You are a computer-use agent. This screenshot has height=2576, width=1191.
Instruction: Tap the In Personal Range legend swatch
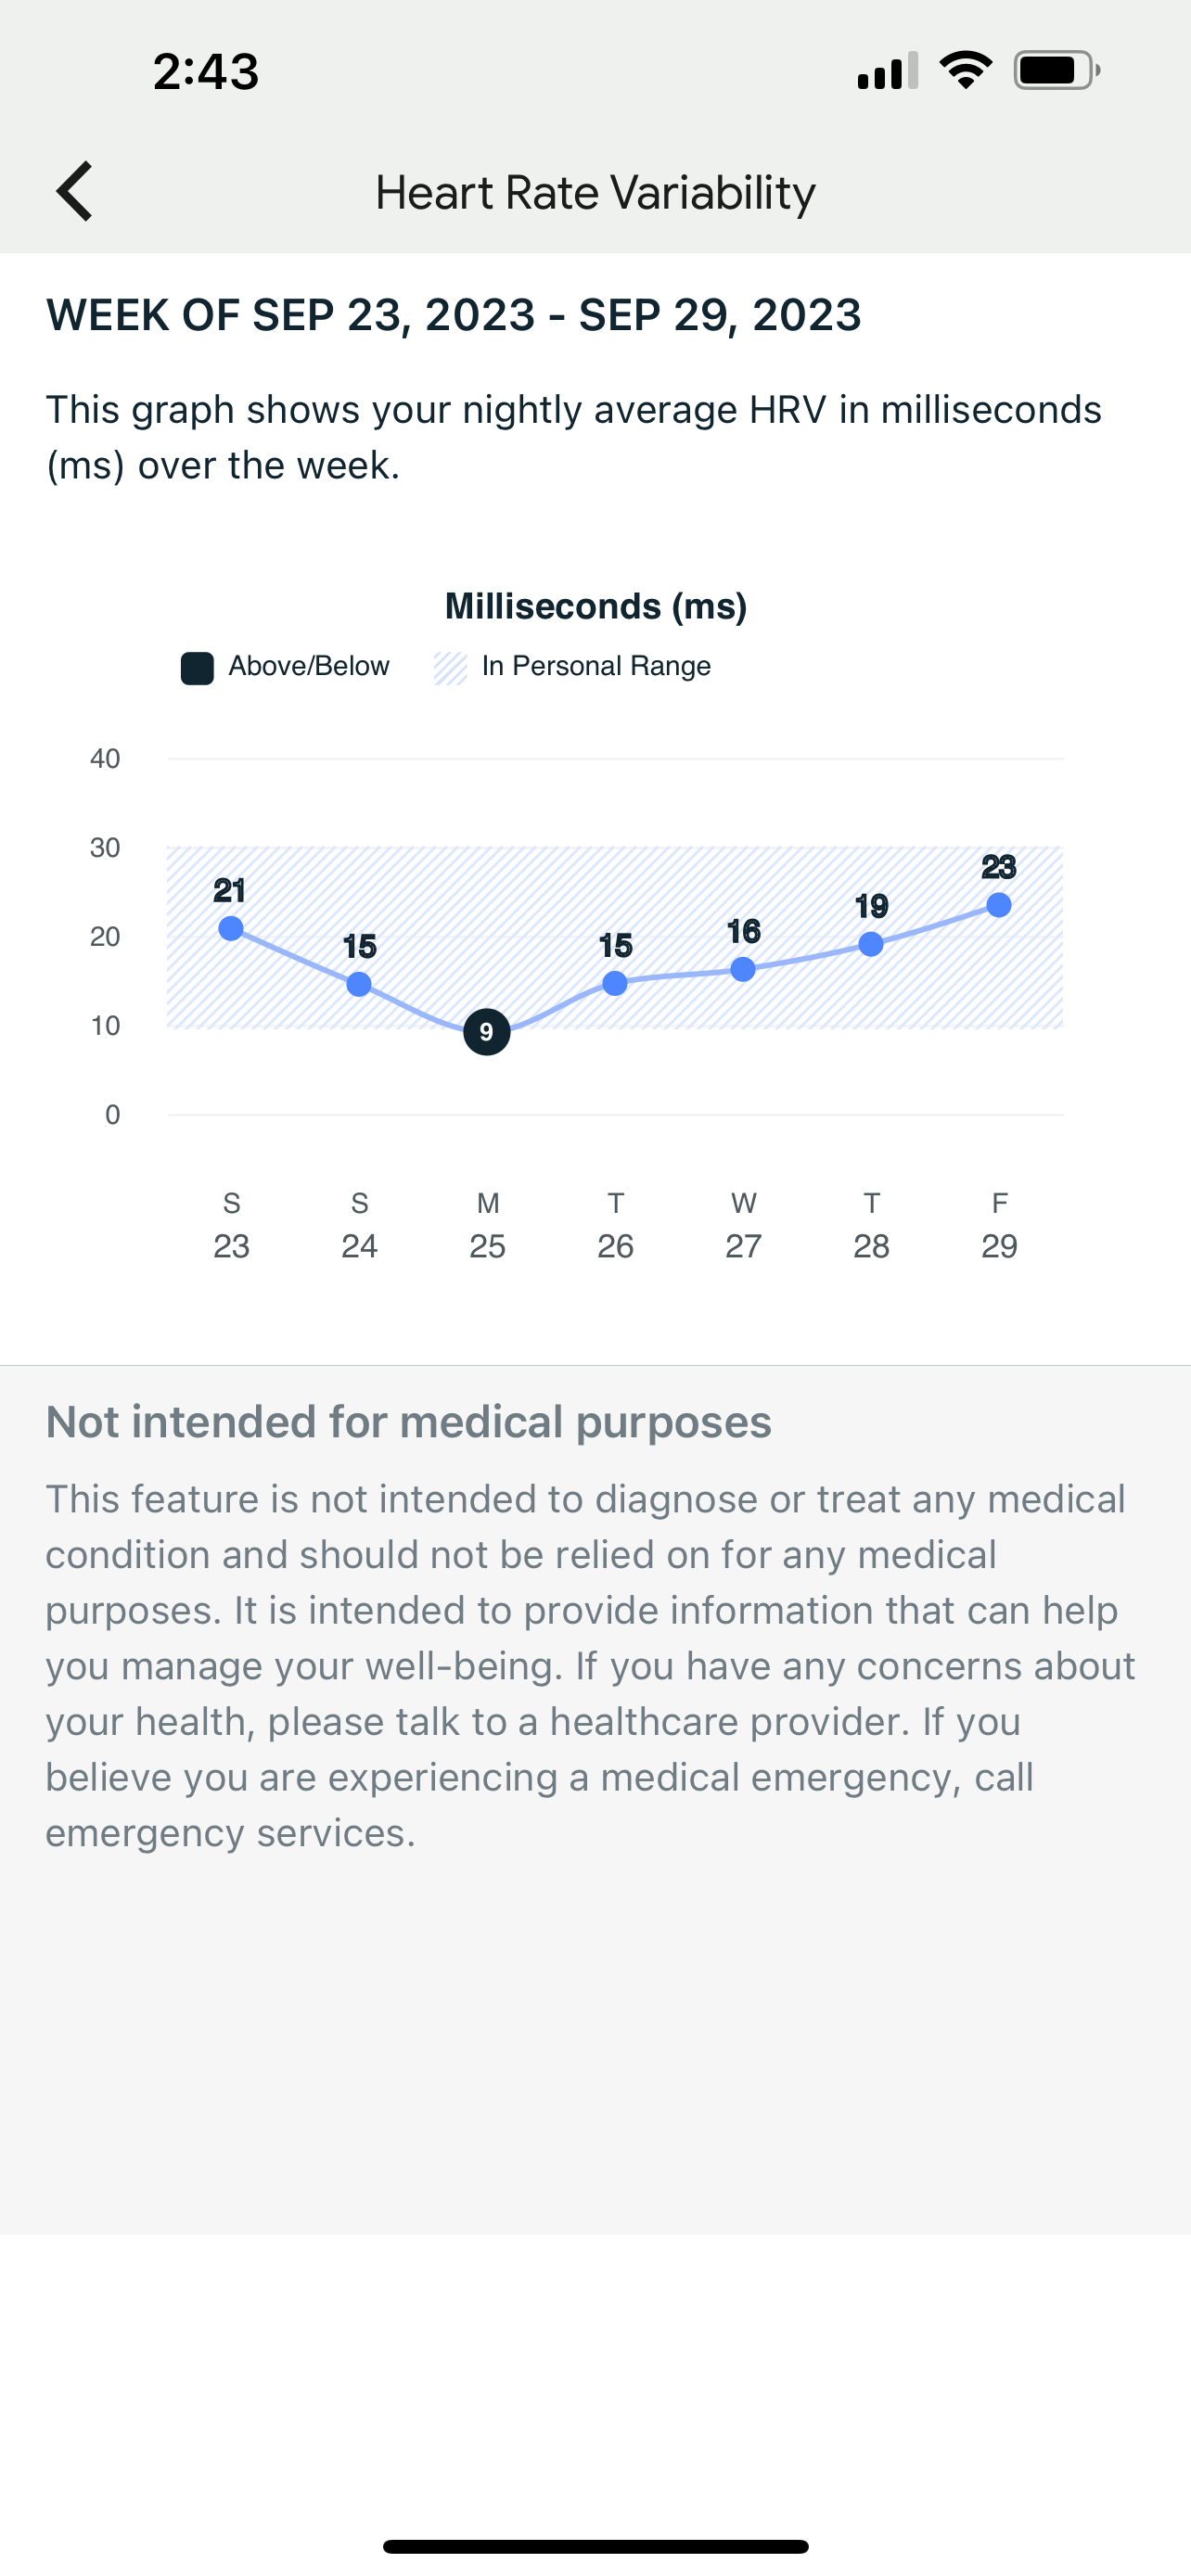tap(450, 668)
